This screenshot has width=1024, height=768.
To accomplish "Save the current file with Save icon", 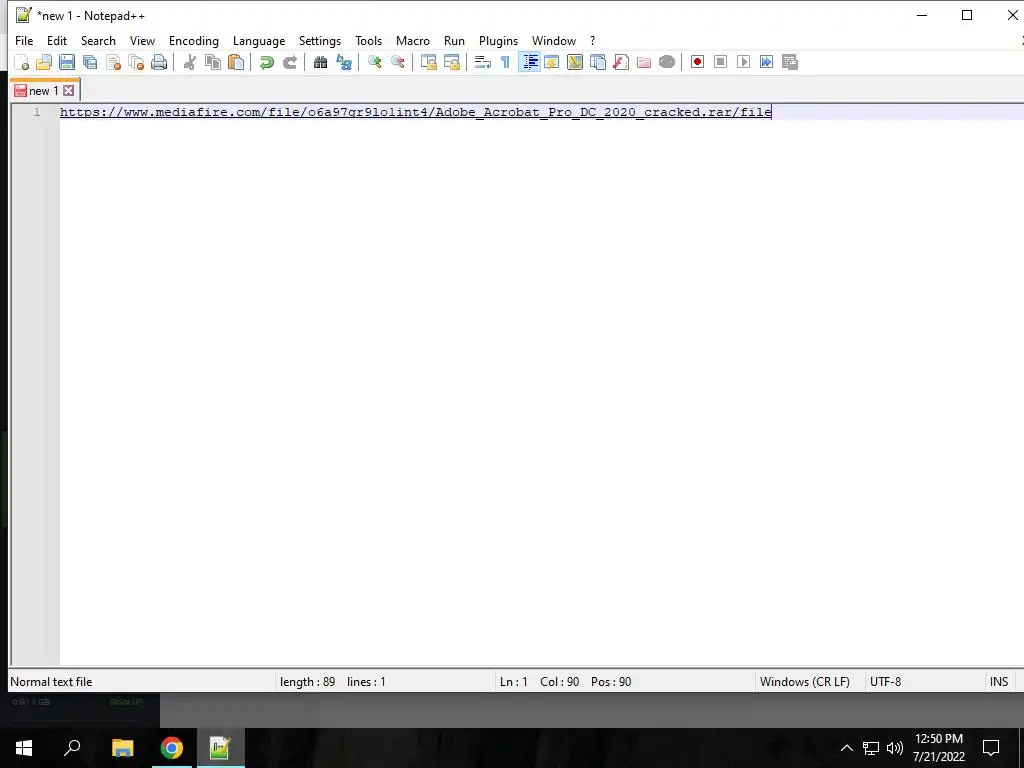I will [x=67, y=62].
